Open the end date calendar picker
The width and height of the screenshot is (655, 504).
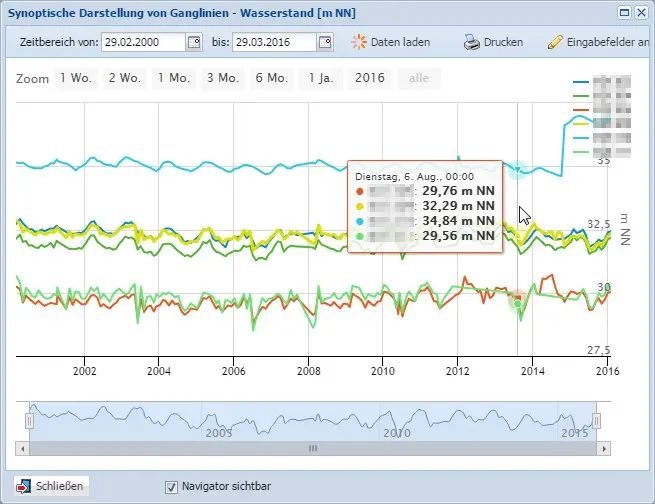click(x=325, y=42)
